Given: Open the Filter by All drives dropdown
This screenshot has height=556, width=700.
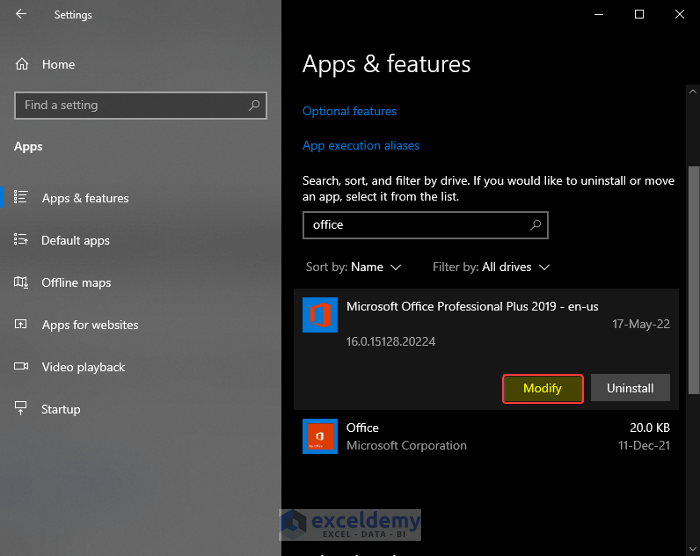Looking at the screenshot, I should click(491, 267).
